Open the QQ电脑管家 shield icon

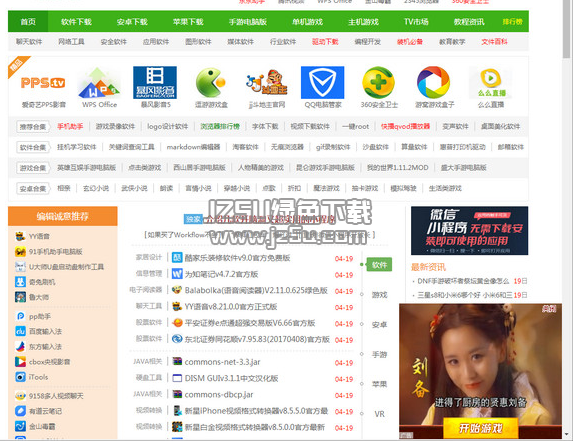[322, 82]
